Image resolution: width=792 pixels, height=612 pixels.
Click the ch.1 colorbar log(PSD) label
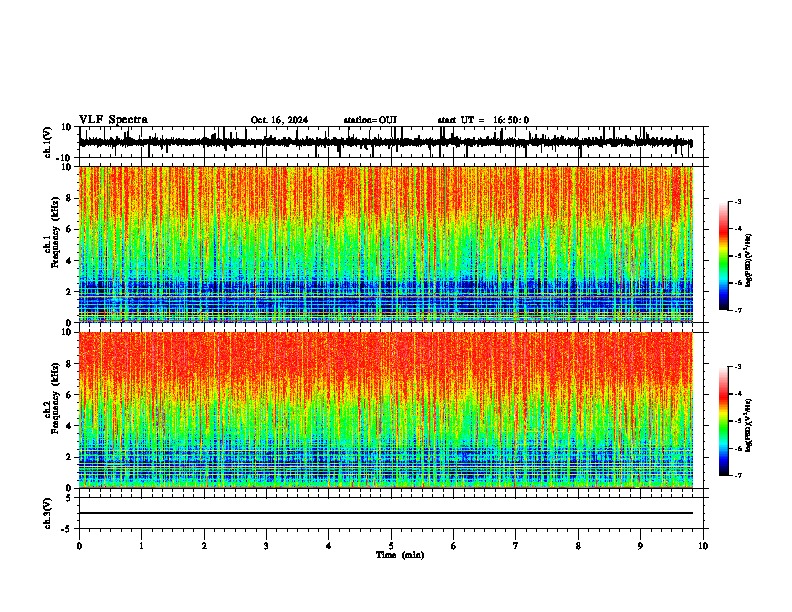click(748, 261)
